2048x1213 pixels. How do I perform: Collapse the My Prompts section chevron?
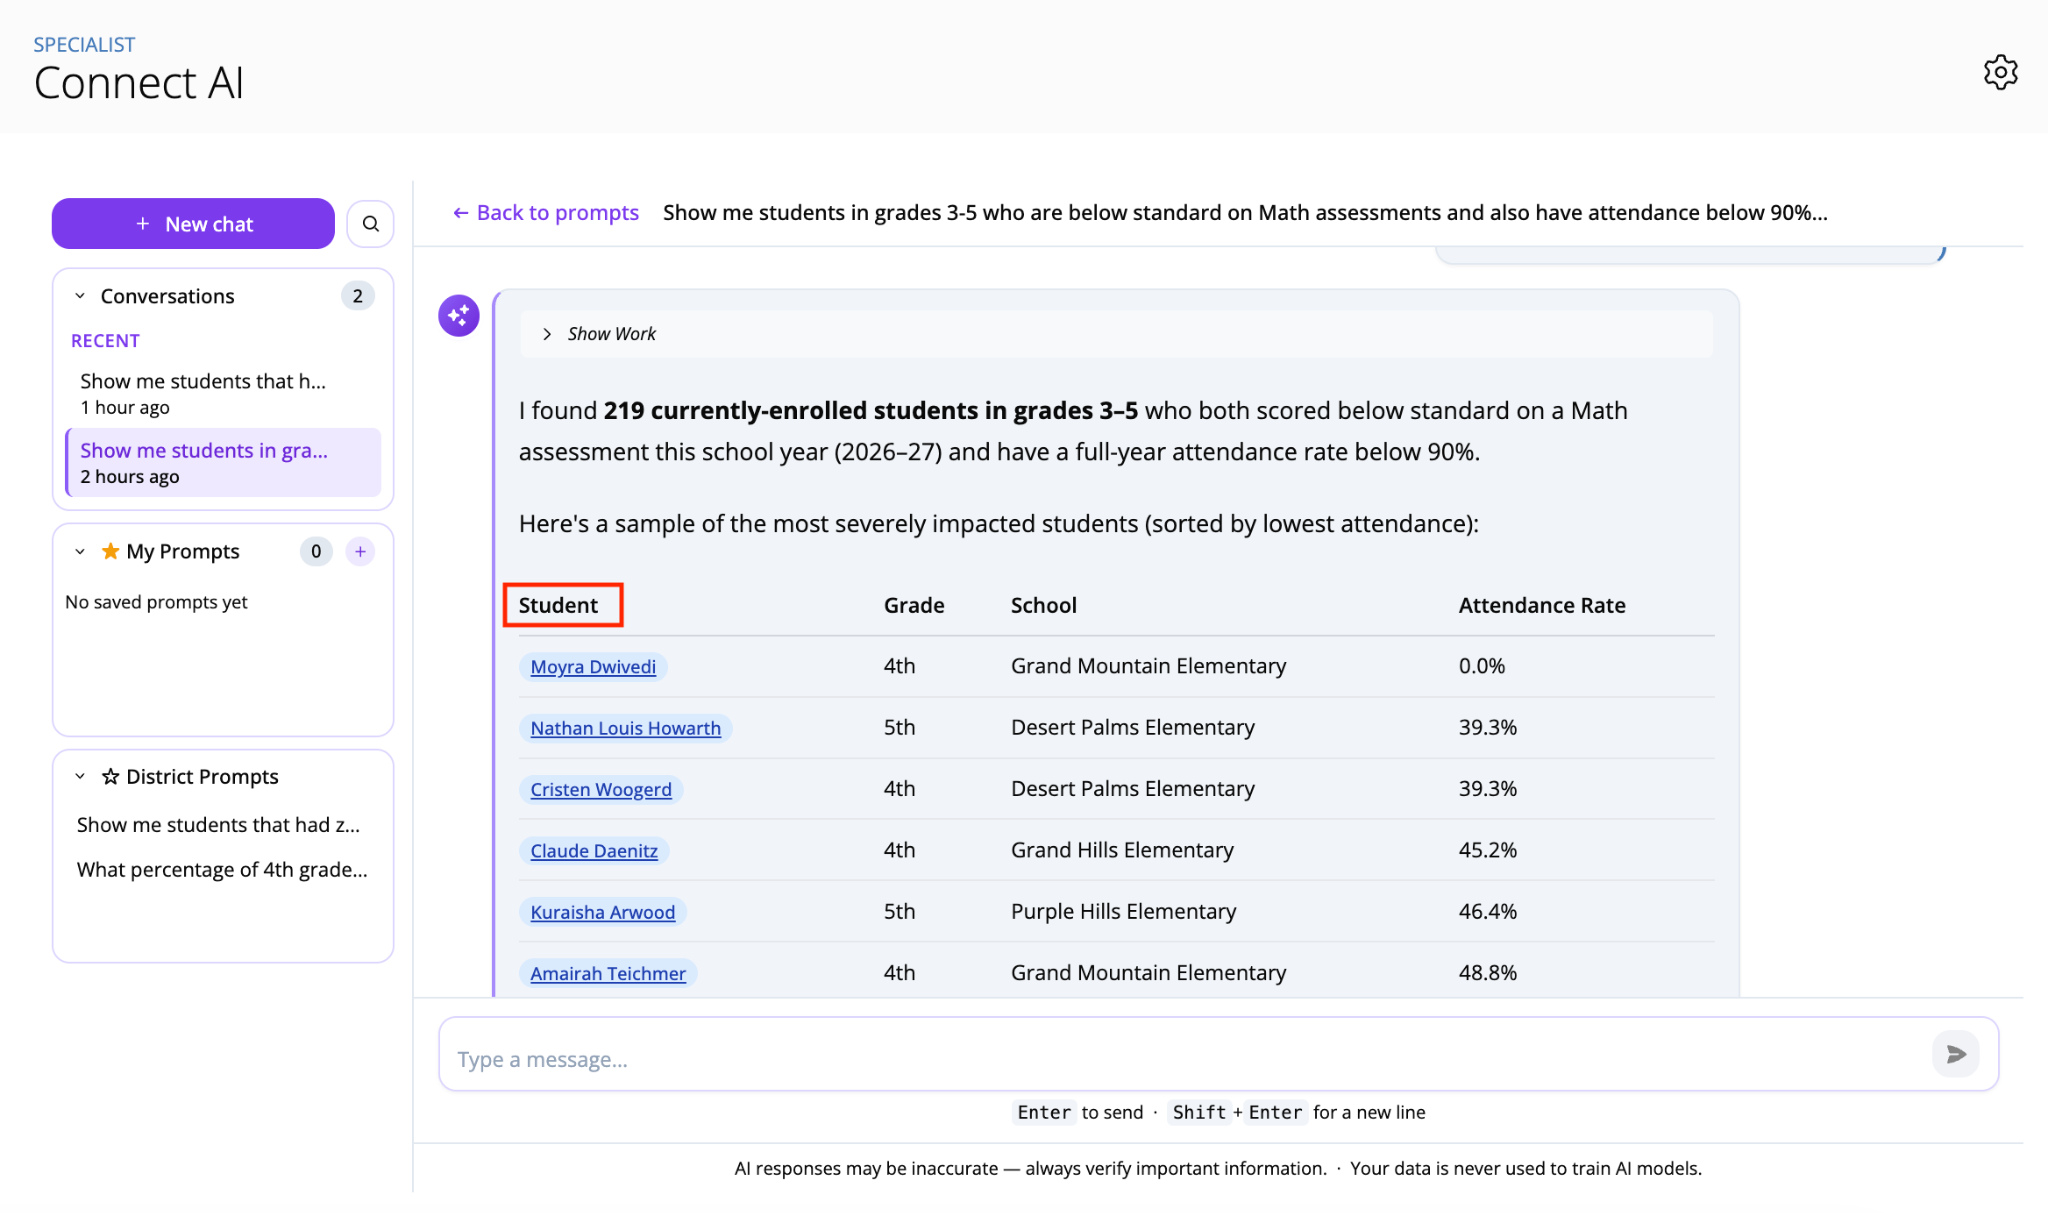pyautogui.click(x=80, y=551)
